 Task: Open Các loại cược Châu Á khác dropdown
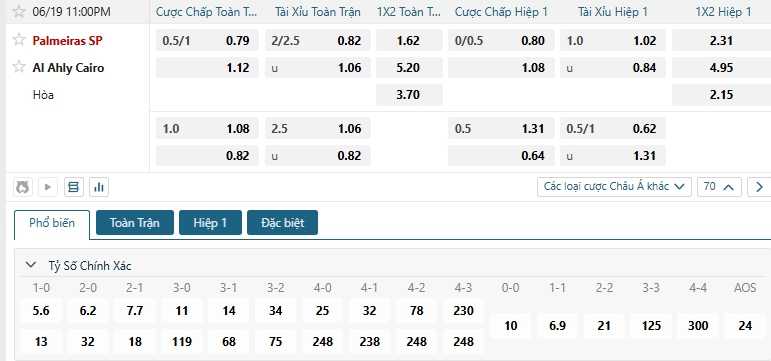[x=614, y=187]
